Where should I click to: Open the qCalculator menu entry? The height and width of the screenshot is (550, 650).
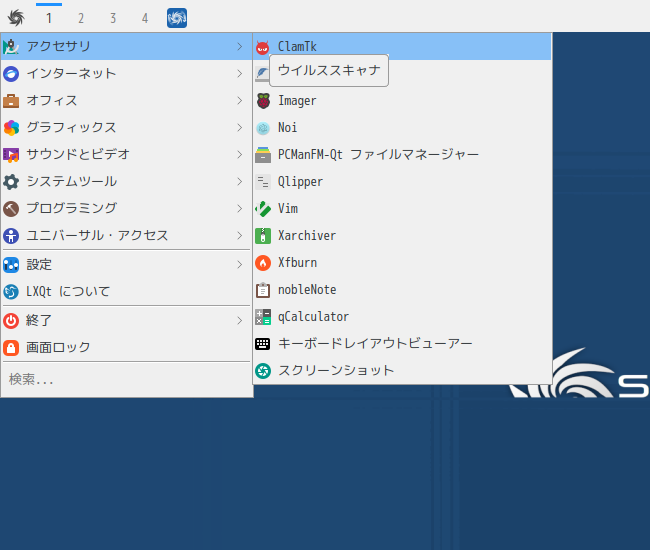(402, 317)
